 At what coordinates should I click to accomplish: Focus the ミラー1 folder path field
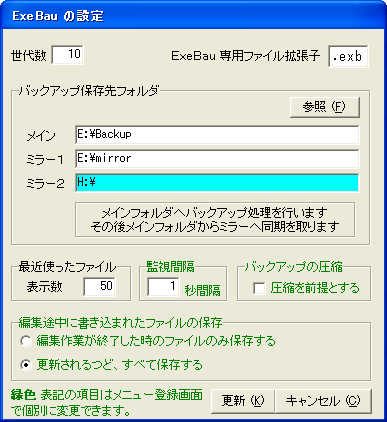(217, 159)
